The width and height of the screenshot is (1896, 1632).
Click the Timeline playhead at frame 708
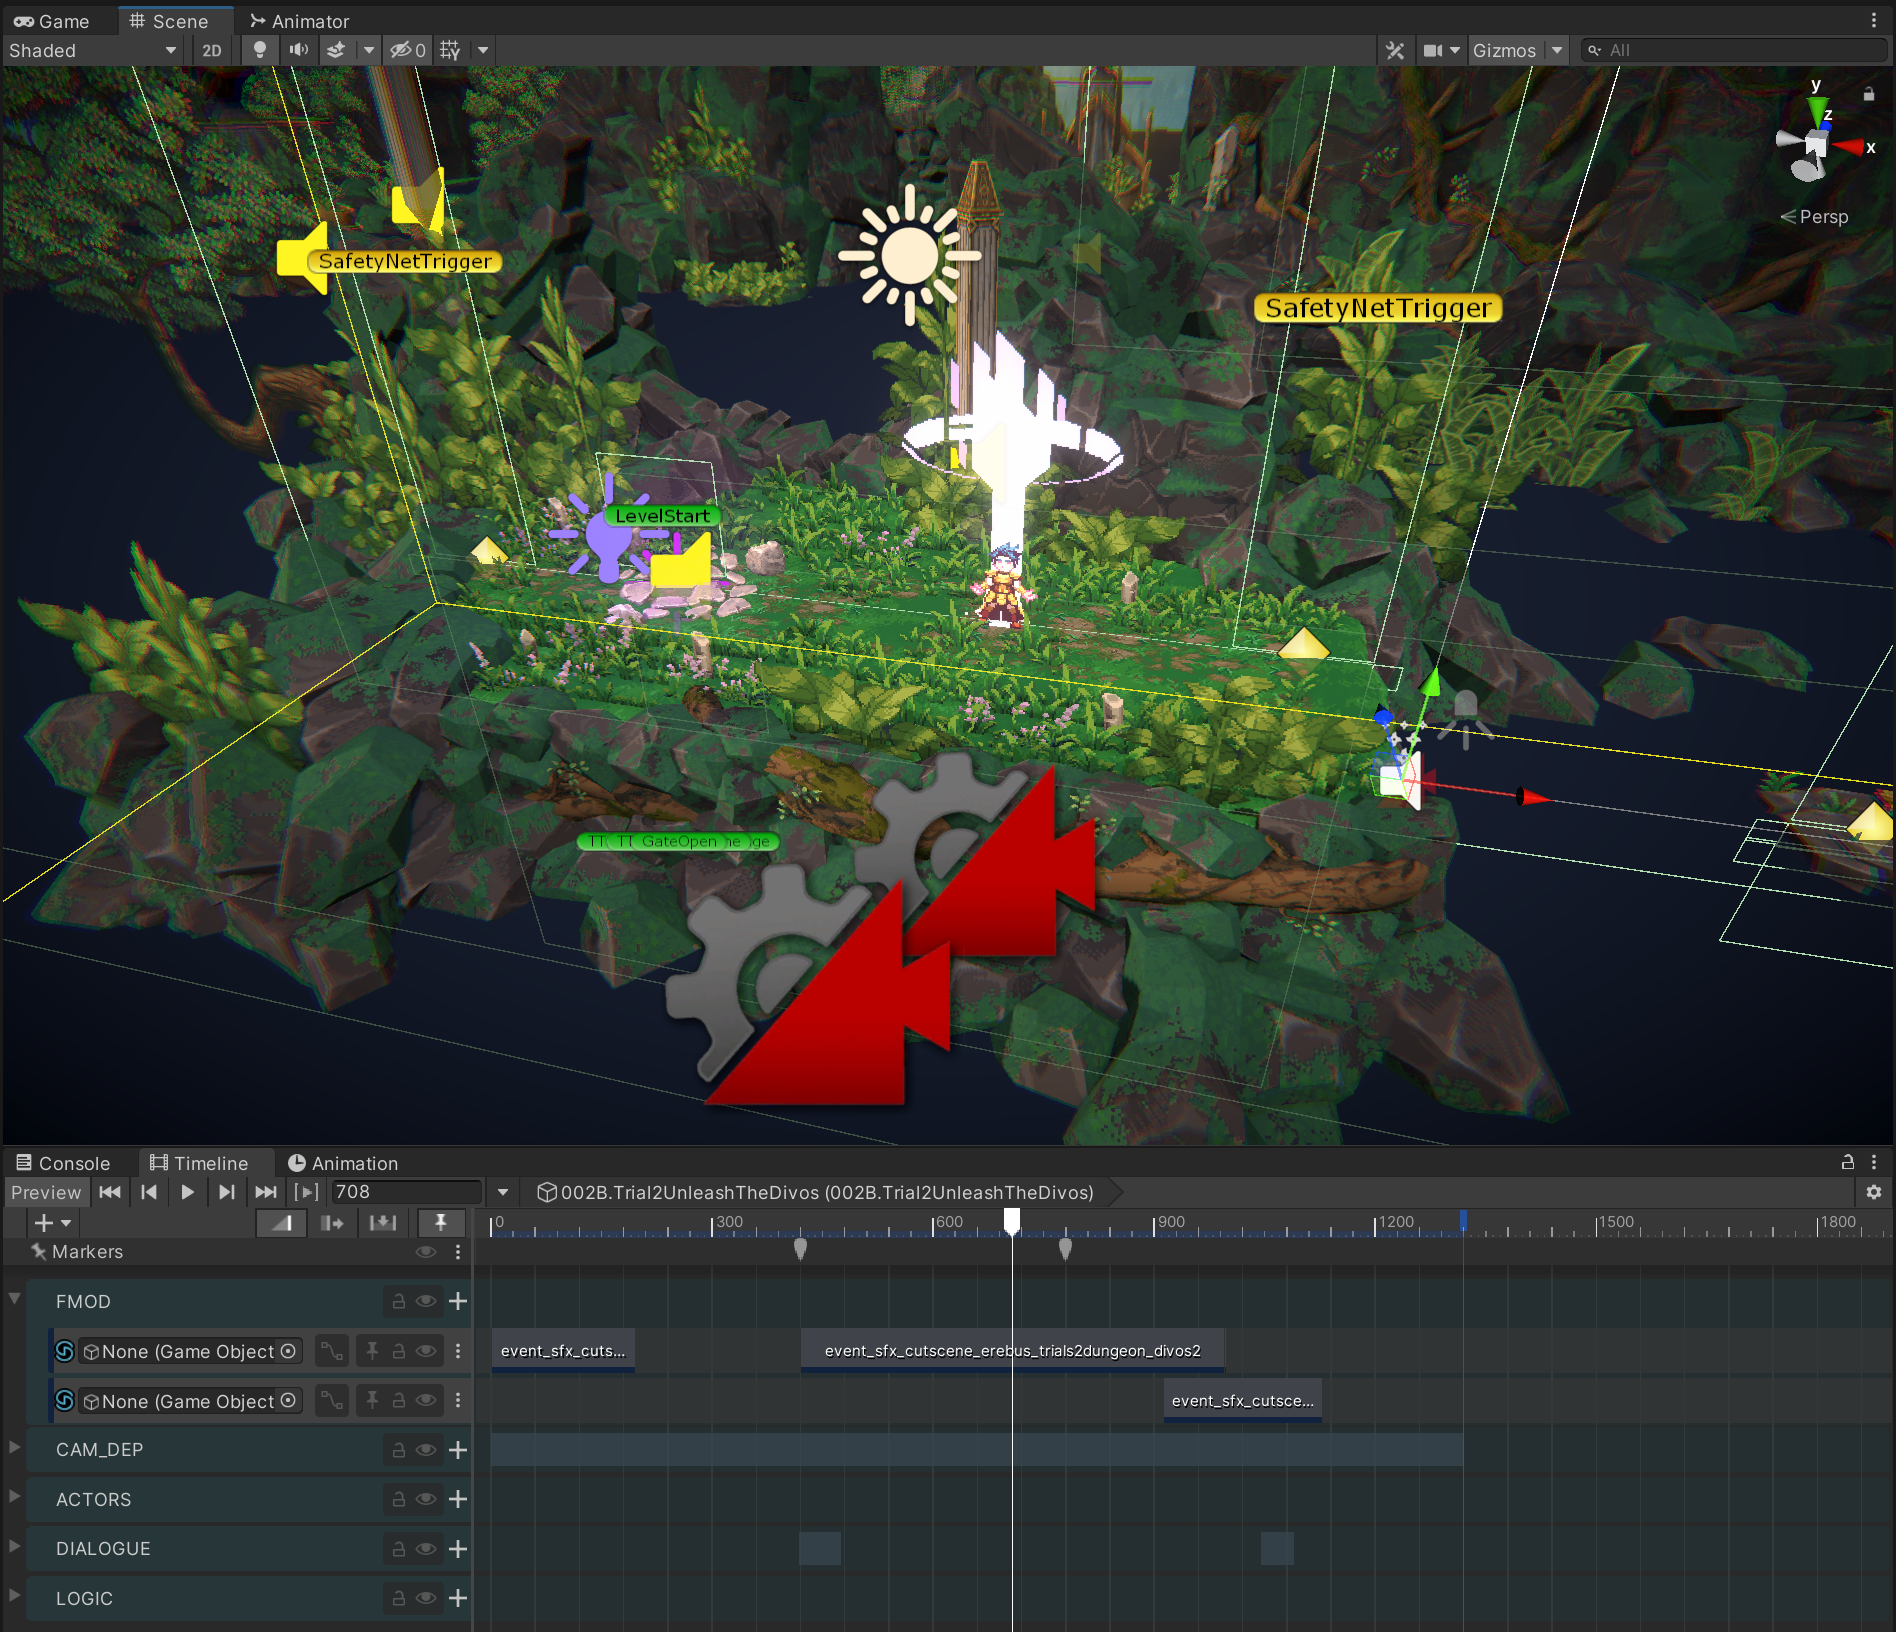tap(1012, 1220)
